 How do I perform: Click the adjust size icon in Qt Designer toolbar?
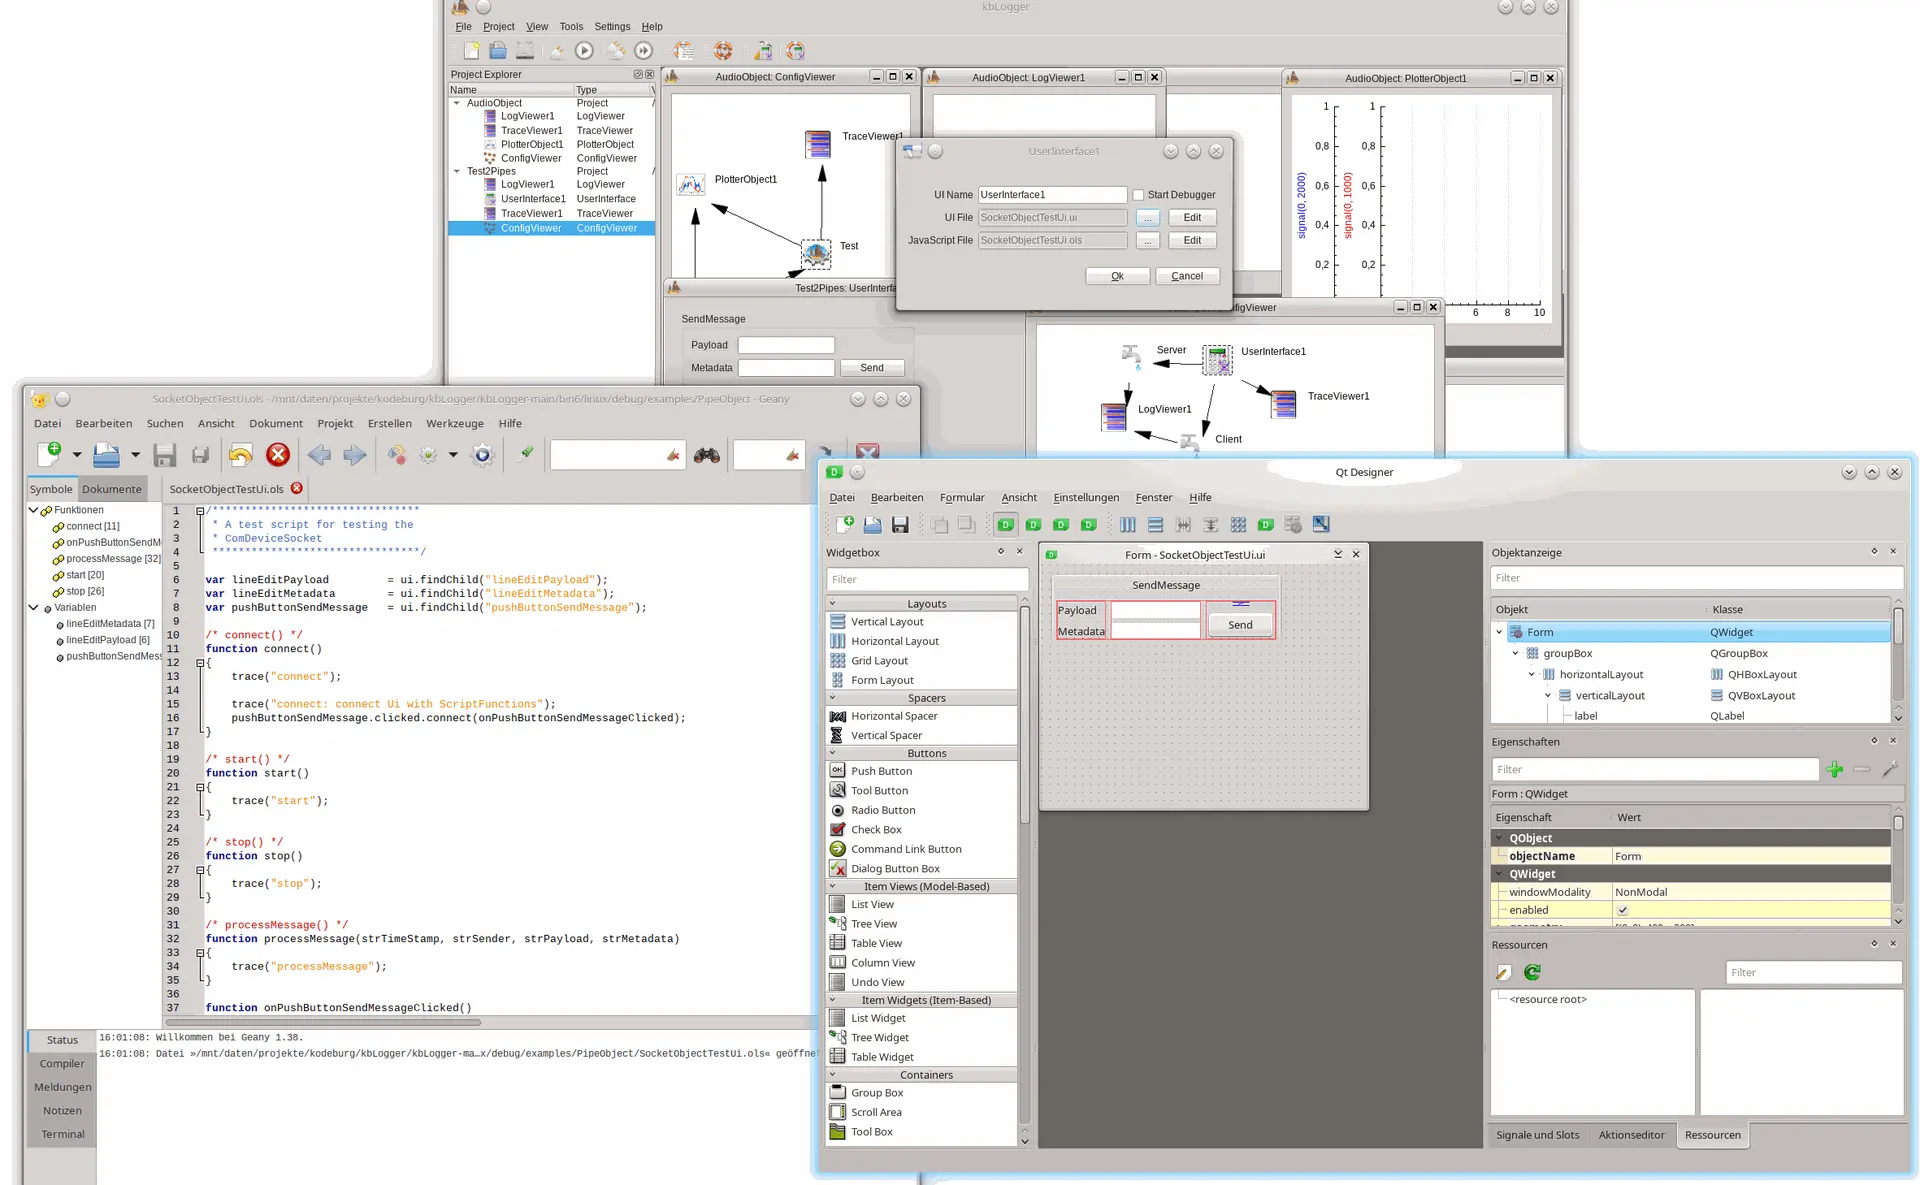[x=1321, y=524]
